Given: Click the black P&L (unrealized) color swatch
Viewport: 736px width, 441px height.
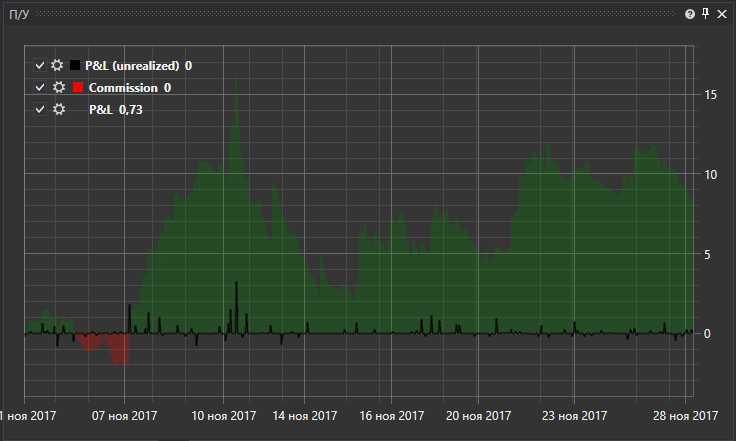Looking at the screenshot, I should [75, 65].
